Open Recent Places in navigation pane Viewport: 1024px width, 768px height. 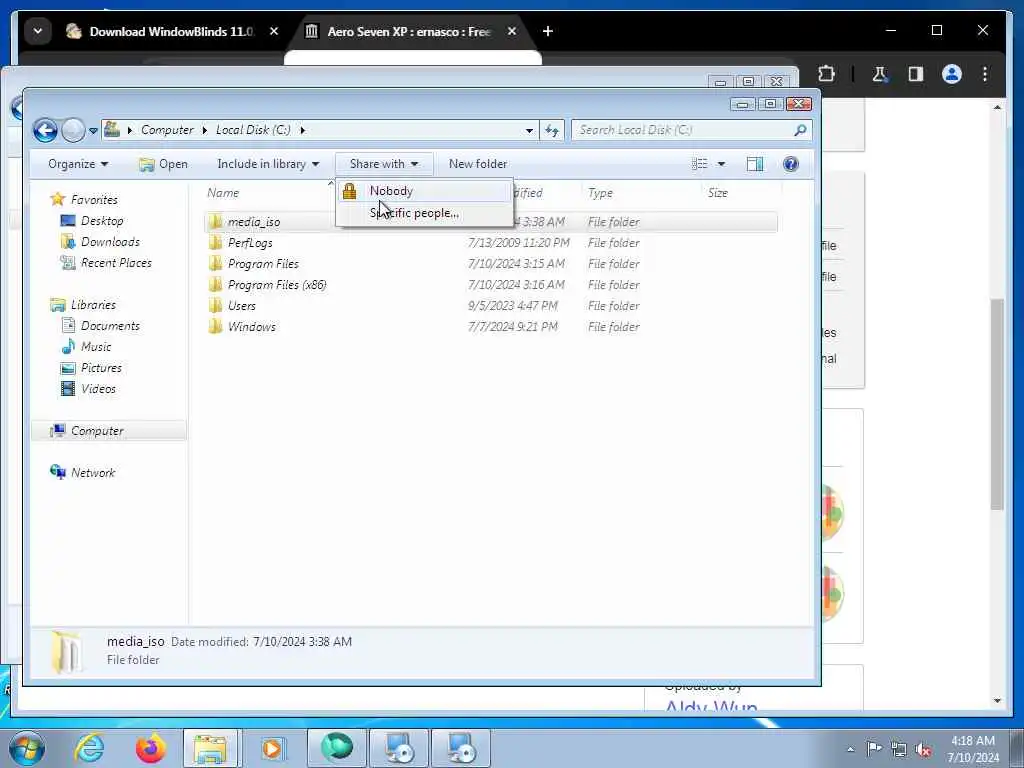(116, 263)
